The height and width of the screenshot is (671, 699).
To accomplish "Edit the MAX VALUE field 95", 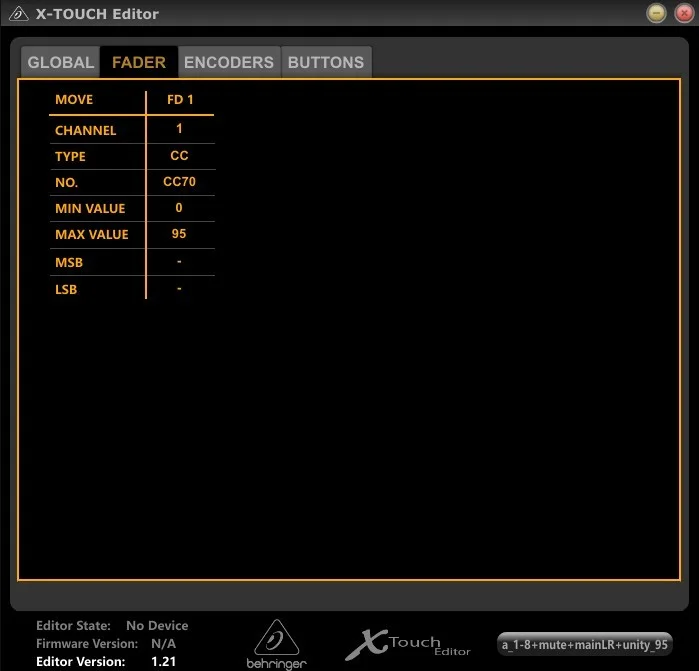I will 179,234.
